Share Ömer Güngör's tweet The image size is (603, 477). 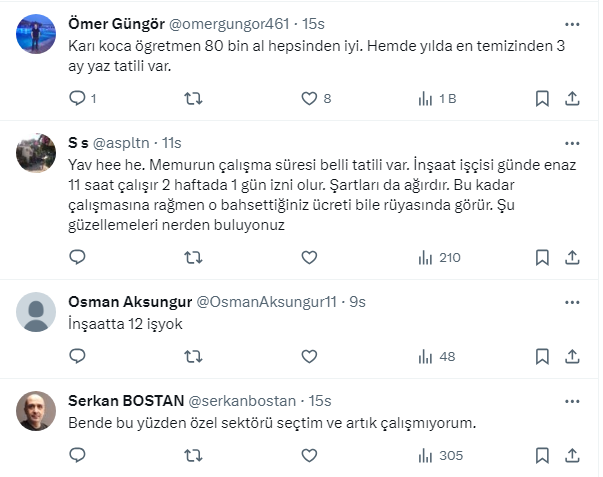572,98
